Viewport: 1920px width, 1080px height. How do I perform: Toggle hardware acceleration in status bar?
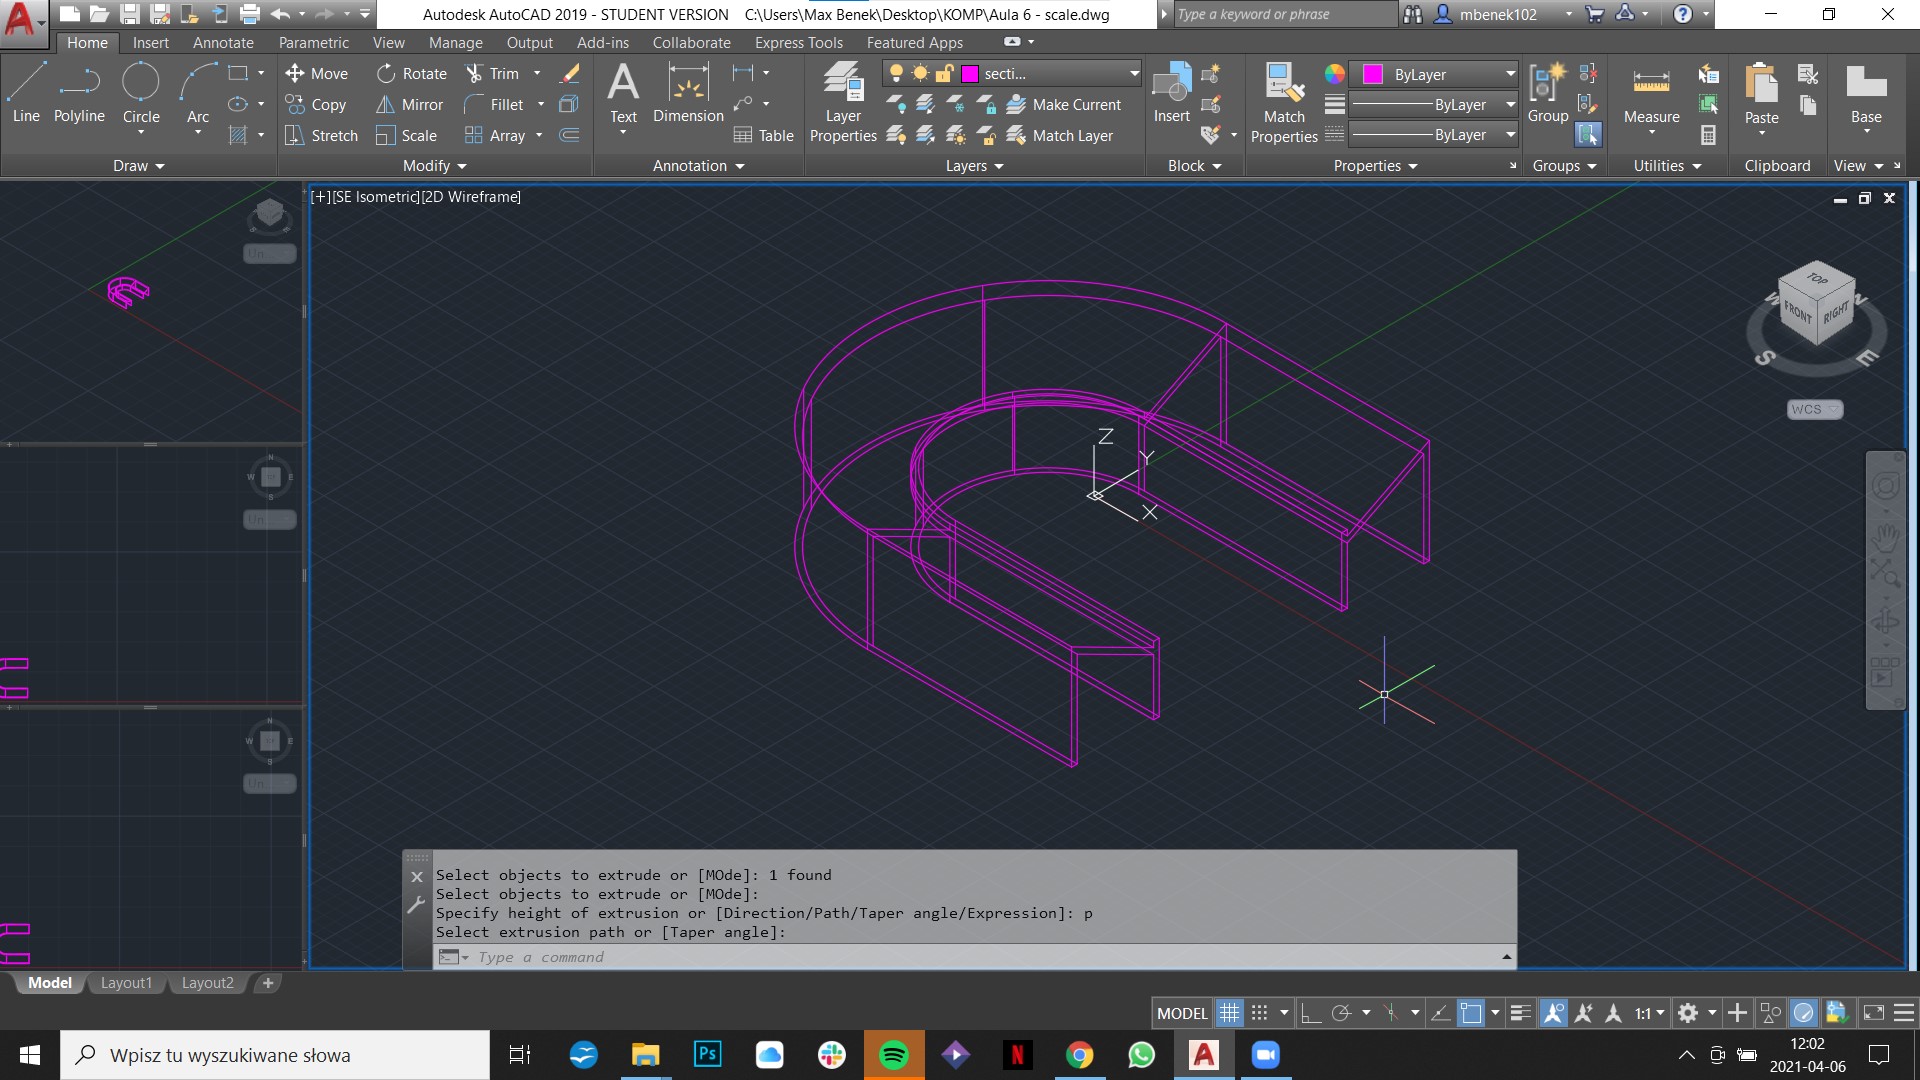coord(1803,1013)
